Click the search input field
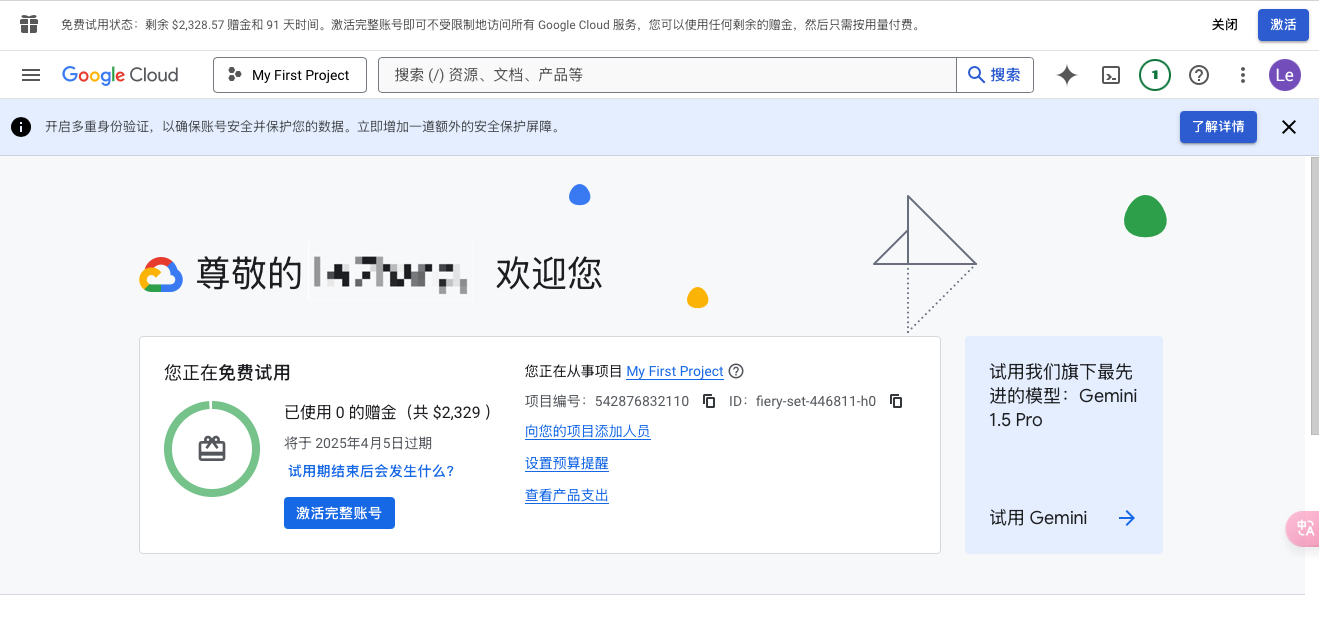Screen dimensions: 1319x630 point(666,75)
